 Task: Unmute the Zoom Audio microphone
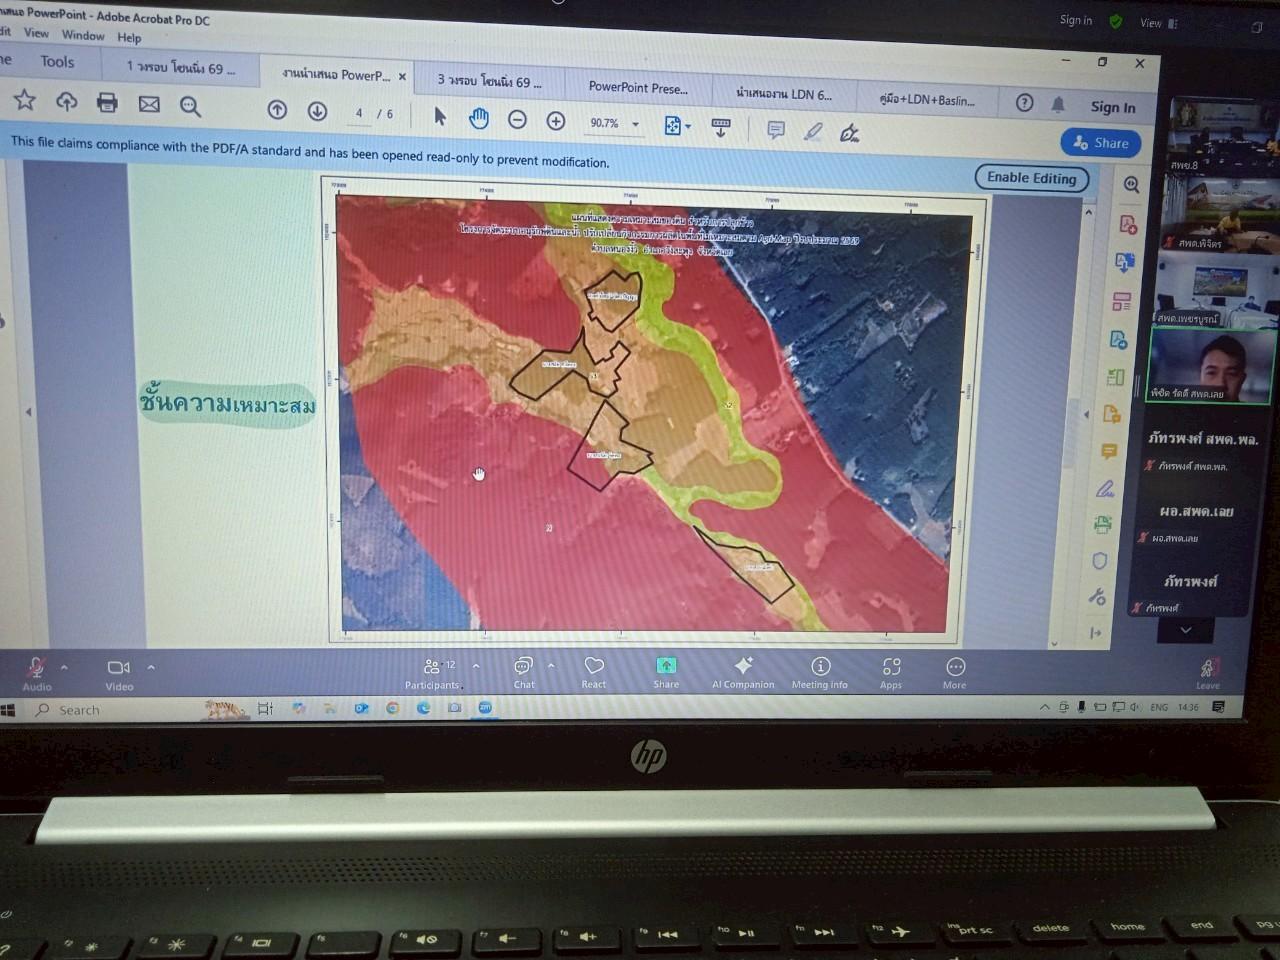[36, 669]
